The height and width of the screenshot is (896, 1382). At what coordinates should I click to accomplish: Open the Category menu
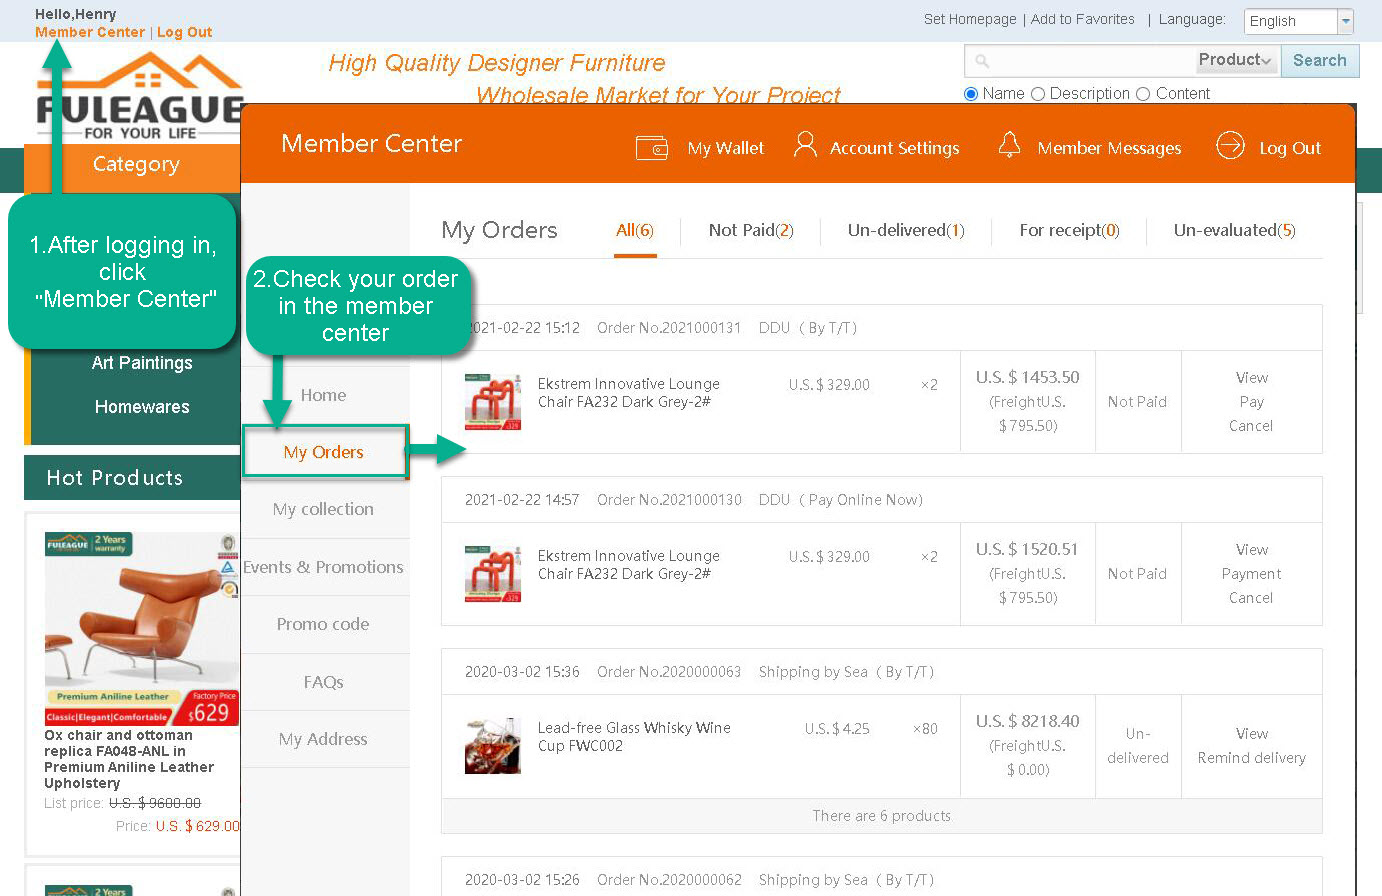(136, 164)
